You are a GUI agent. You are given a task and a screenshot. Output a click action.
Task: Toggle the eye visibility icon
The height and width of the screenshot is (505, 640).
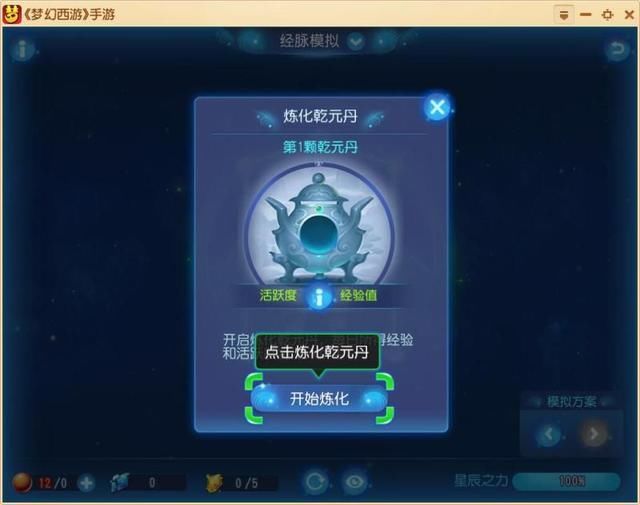coord(355,482)
